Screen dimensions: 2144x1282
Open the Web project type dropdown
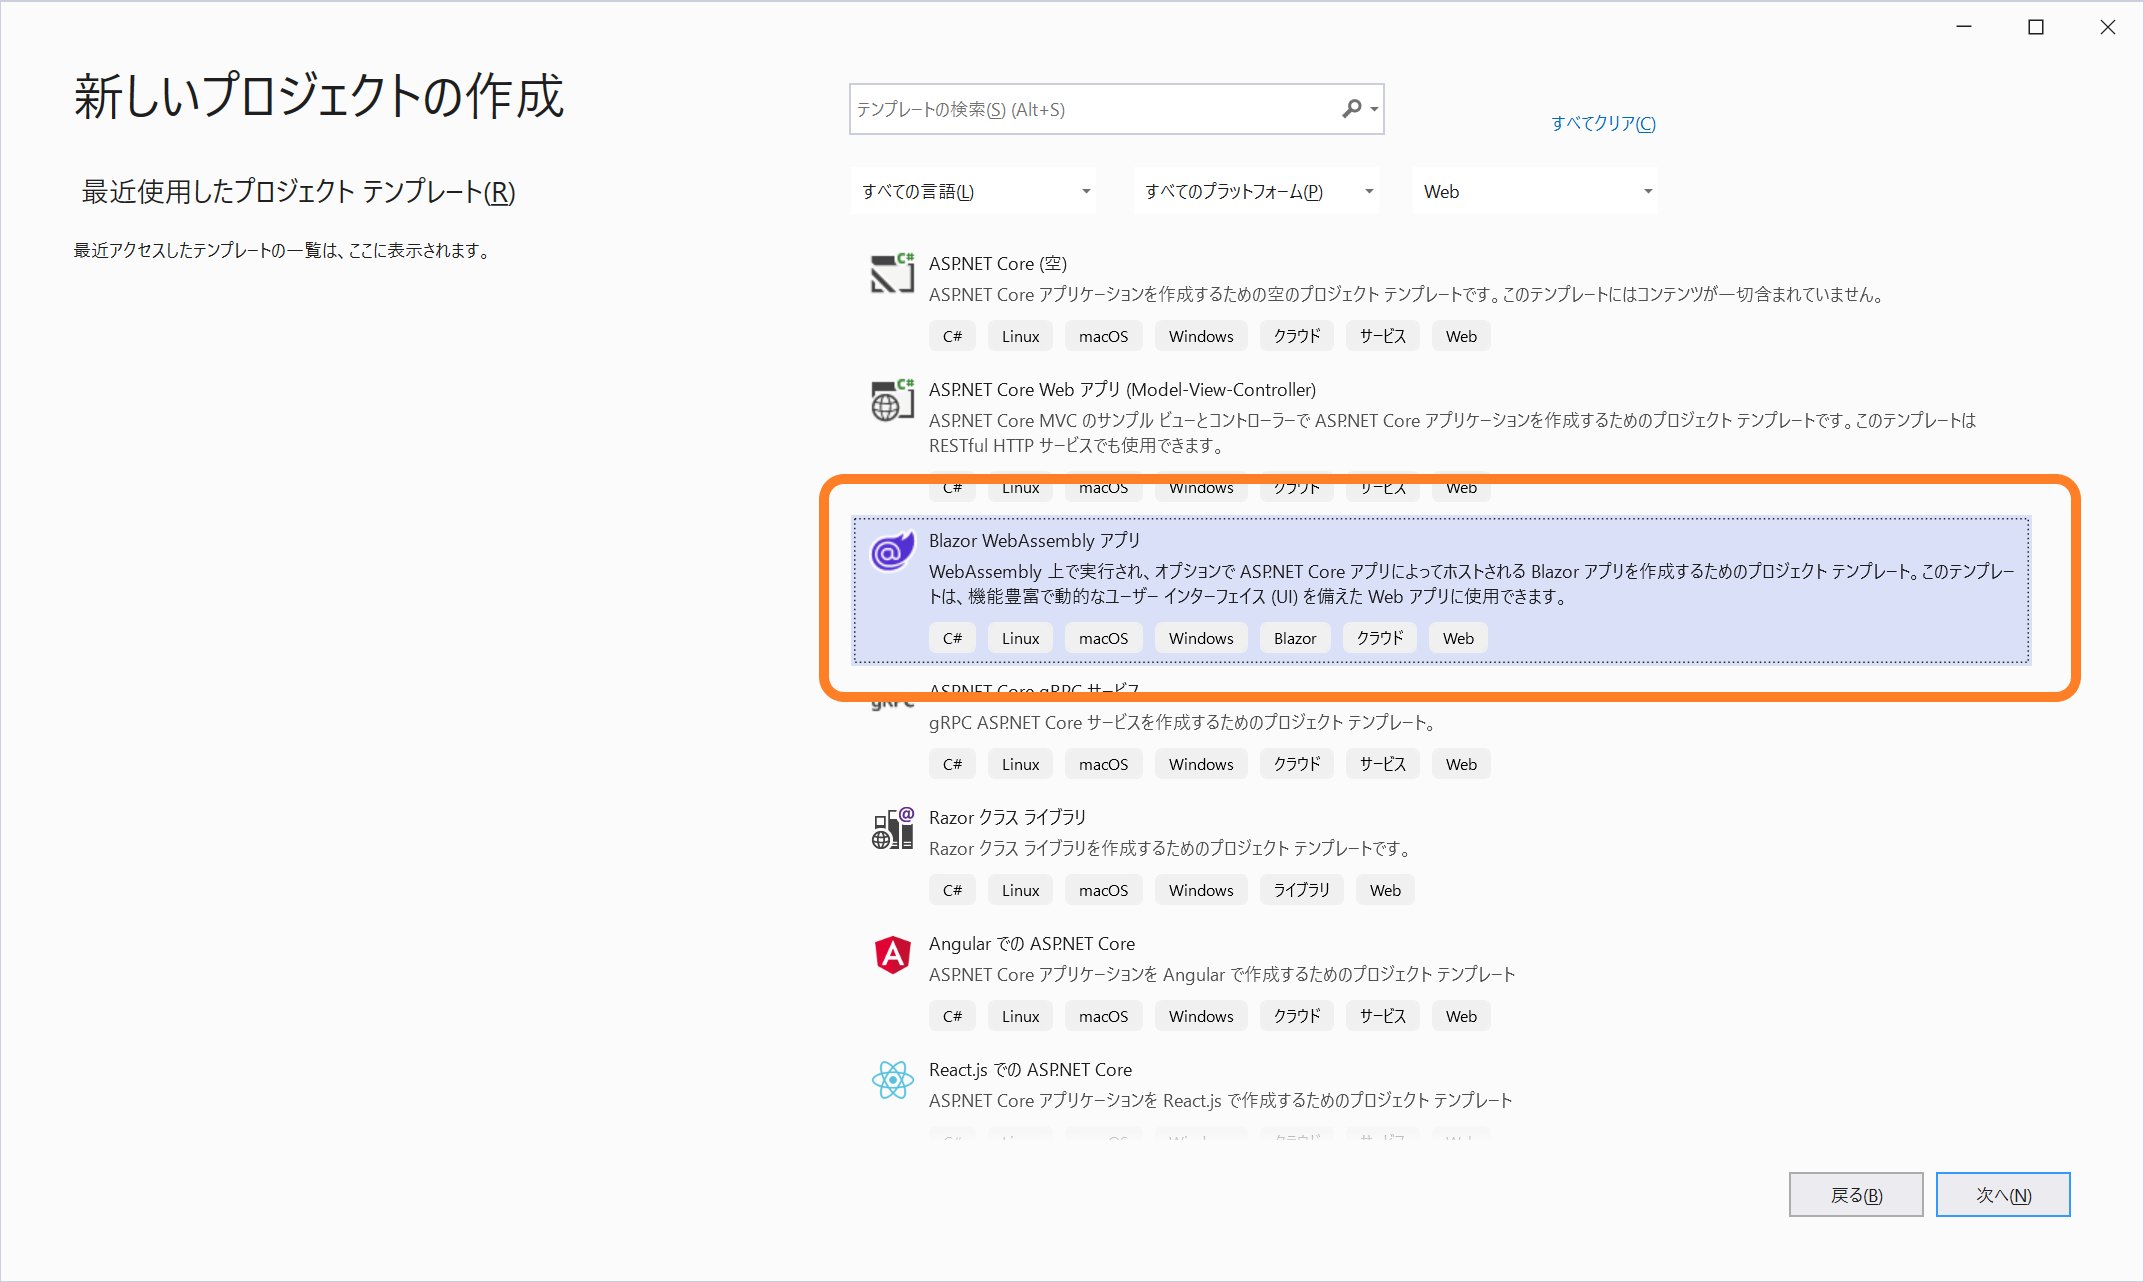click(1535, 191)
